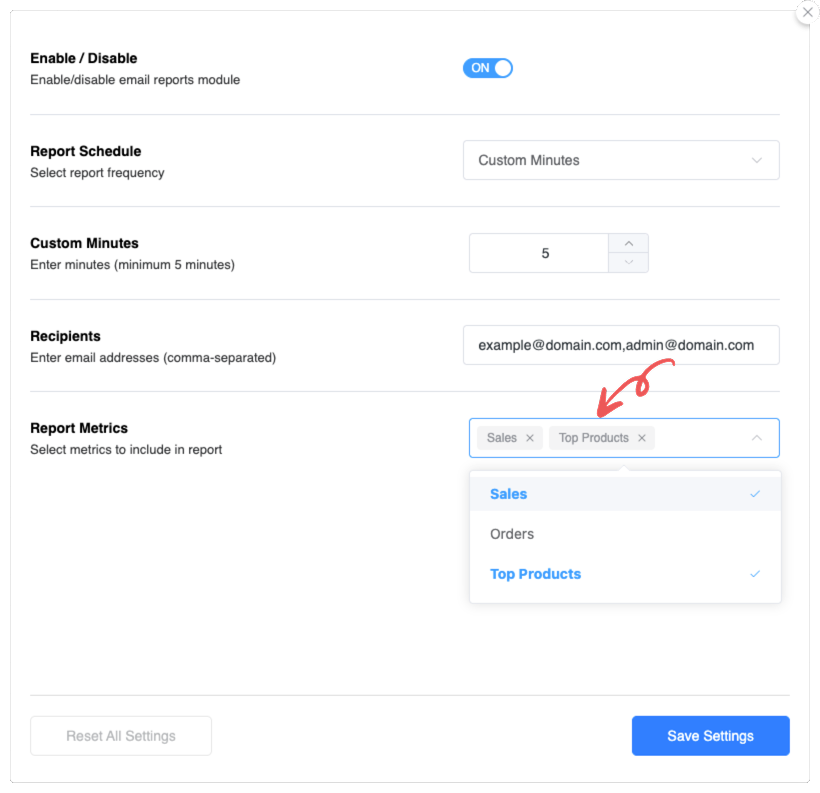Deselect Top Products in the metrics dropdown
This screenshot has height=793, width=820.
[535, 573]
